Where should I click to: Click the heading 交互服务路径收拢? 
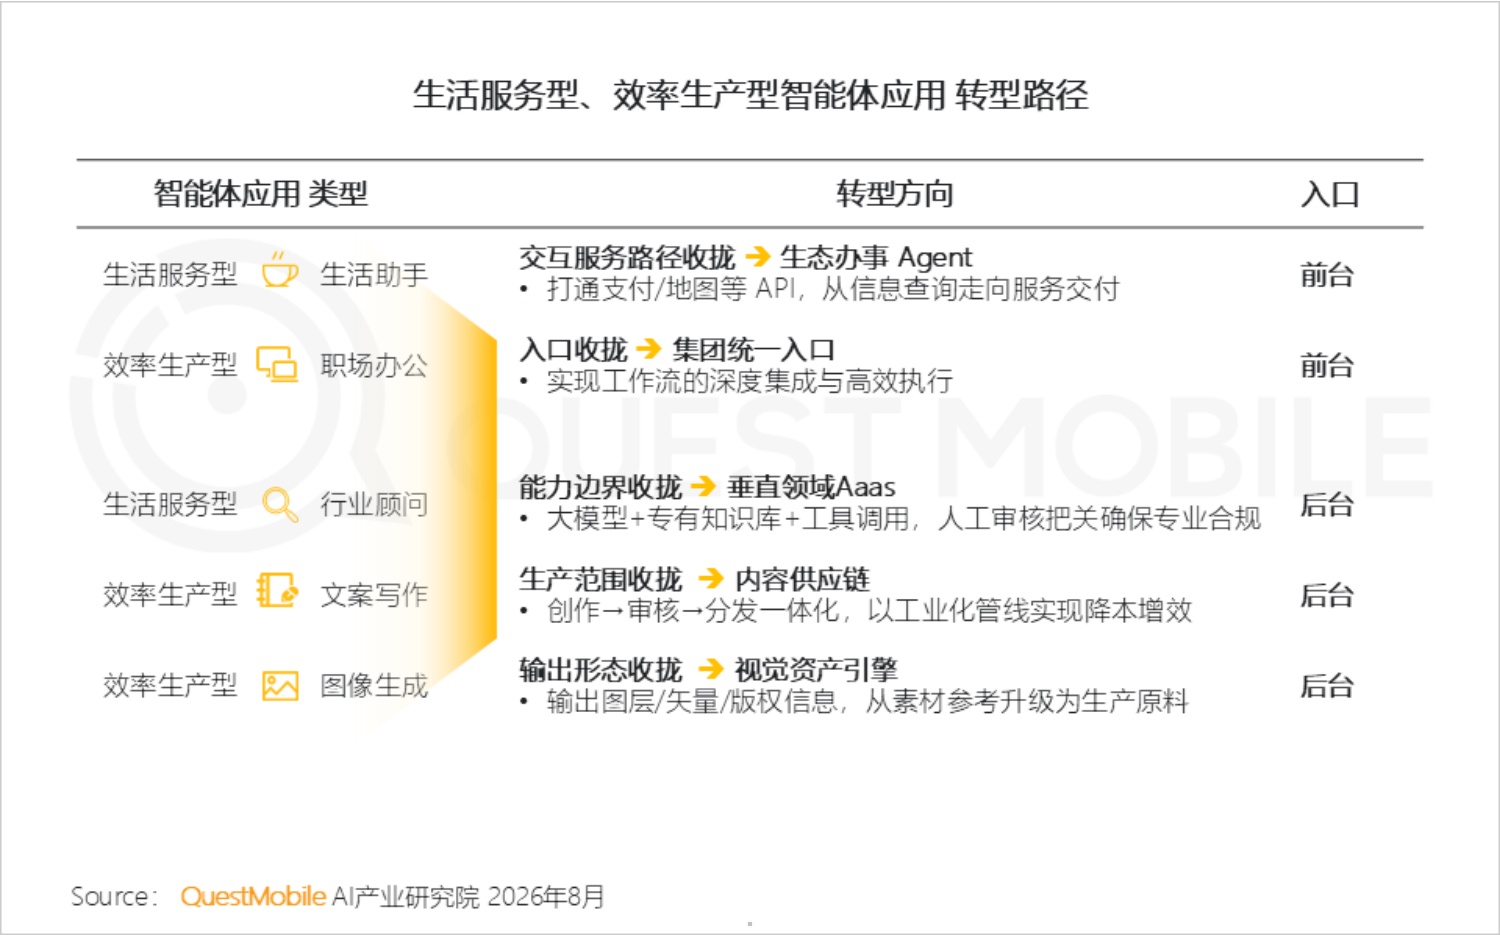tap(627, 258)
